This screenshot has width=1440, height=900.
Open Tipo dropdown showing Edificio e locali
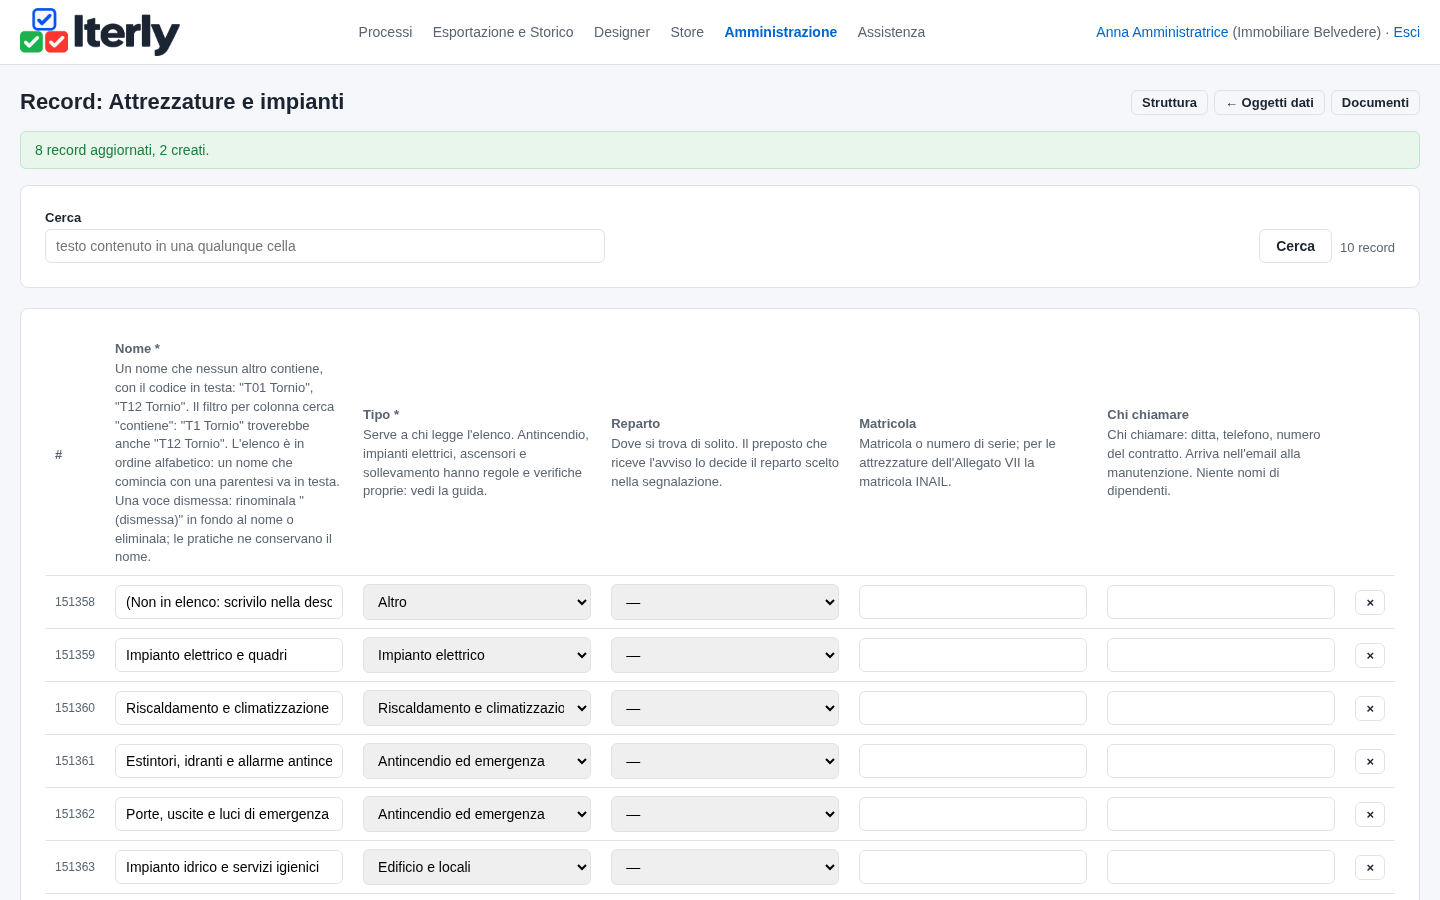coord(477,867)
